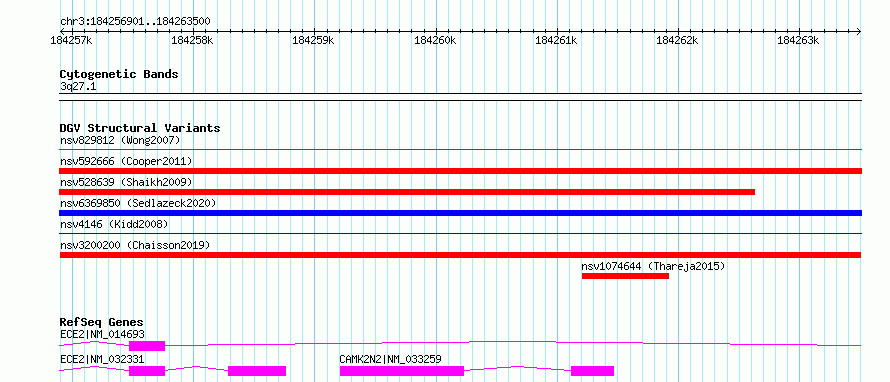Select the large CAMK2N2 exon block under its label
The width and height of the screenshot is (890, 382).
click(402, 371)
